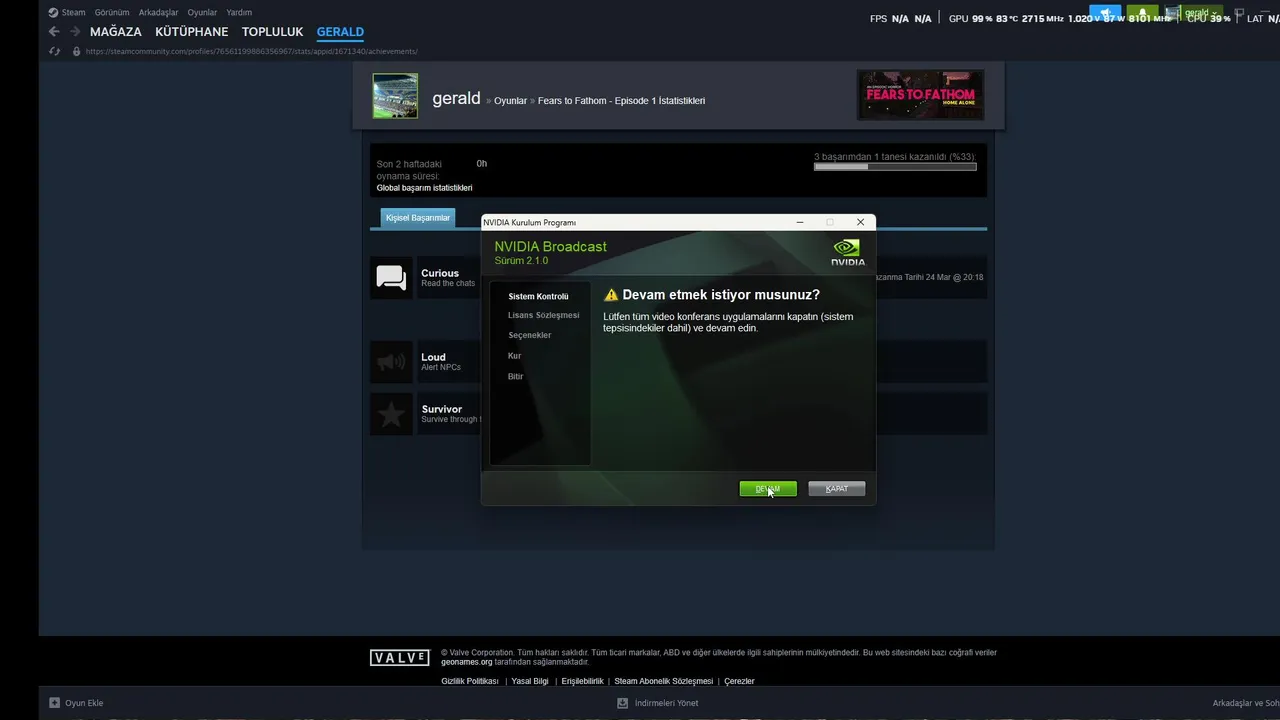Open the Gizlilik Politikası footer link

[470, 681]
